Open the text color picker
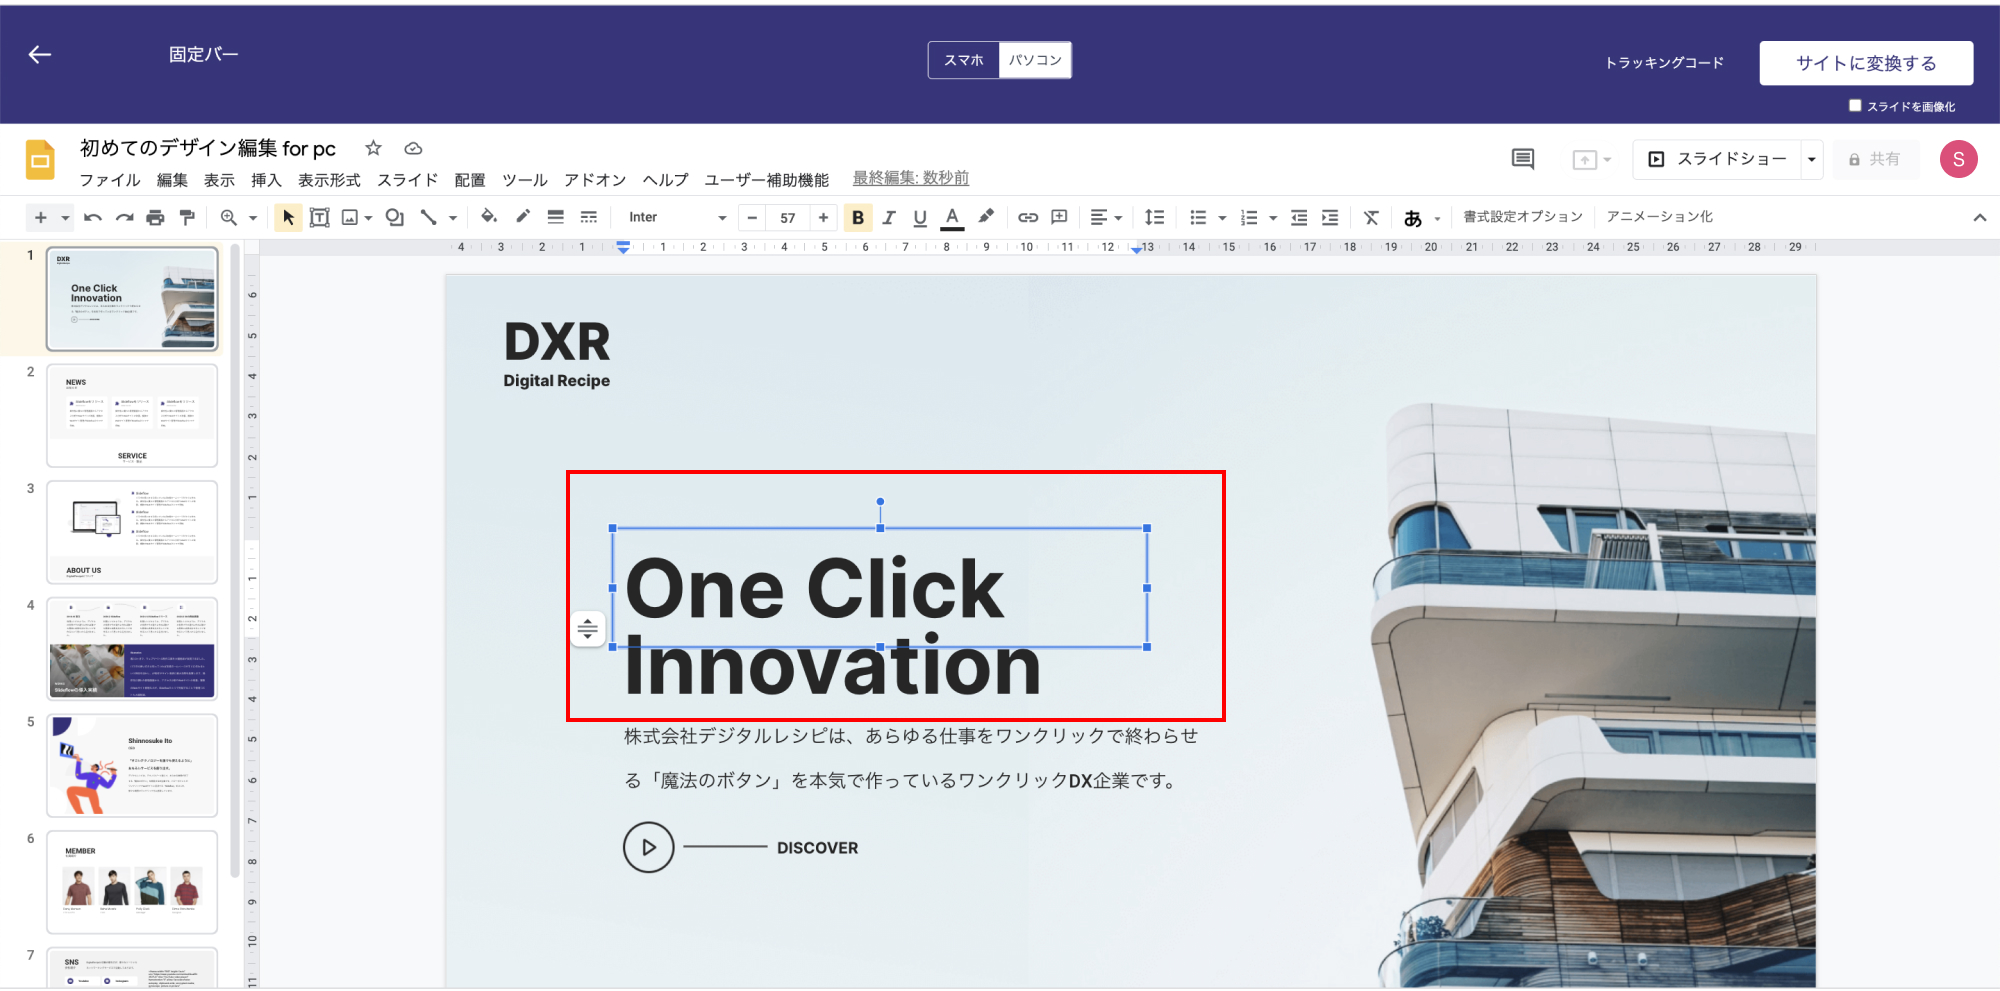 point(952,217)
